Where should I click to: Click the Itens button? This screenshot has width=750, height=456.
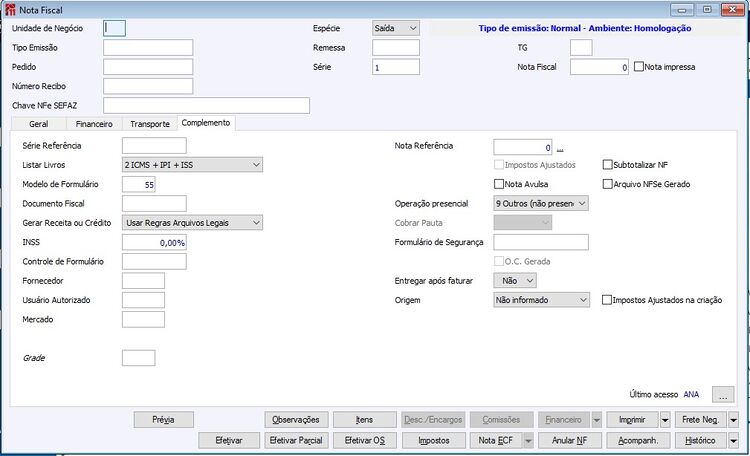(x=364, y=420)
